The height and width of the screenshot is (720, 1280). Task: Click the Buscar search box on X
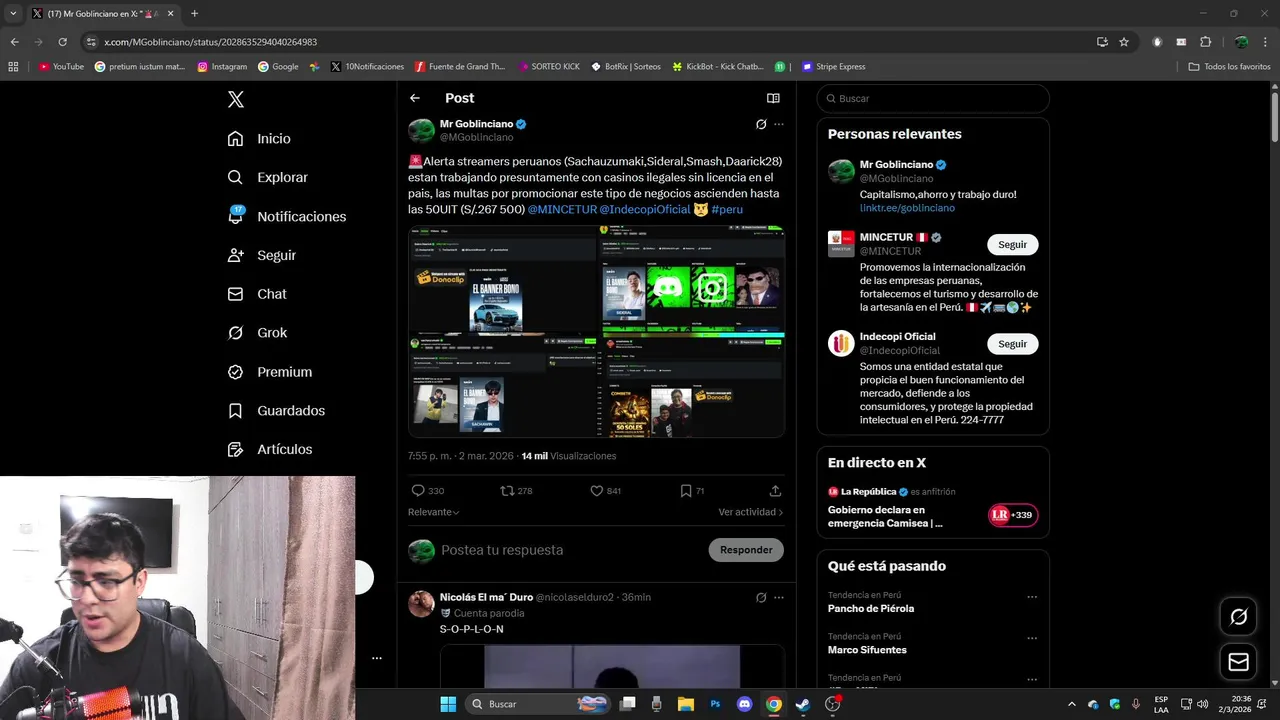(x=933, y=99)
